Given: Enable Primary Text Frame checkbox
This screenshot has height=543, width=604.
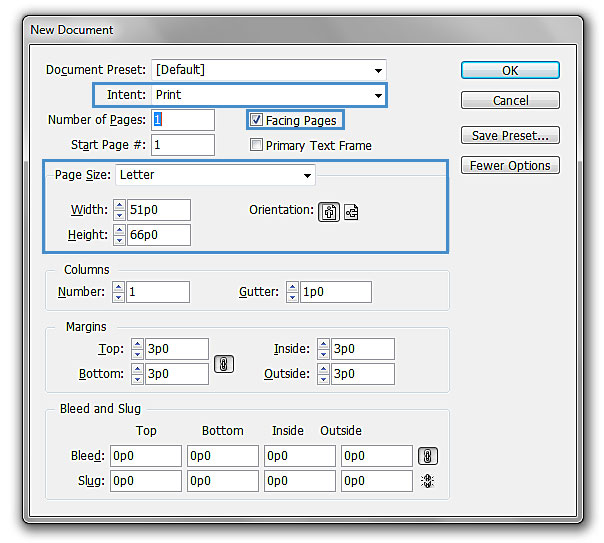Looking at the screenshot, I should coord(256,145).
